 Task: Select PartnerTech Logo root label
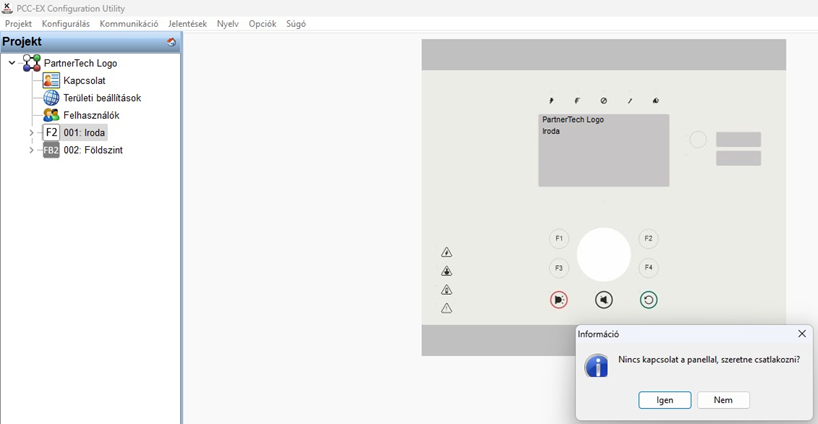[x=80, y=63]
